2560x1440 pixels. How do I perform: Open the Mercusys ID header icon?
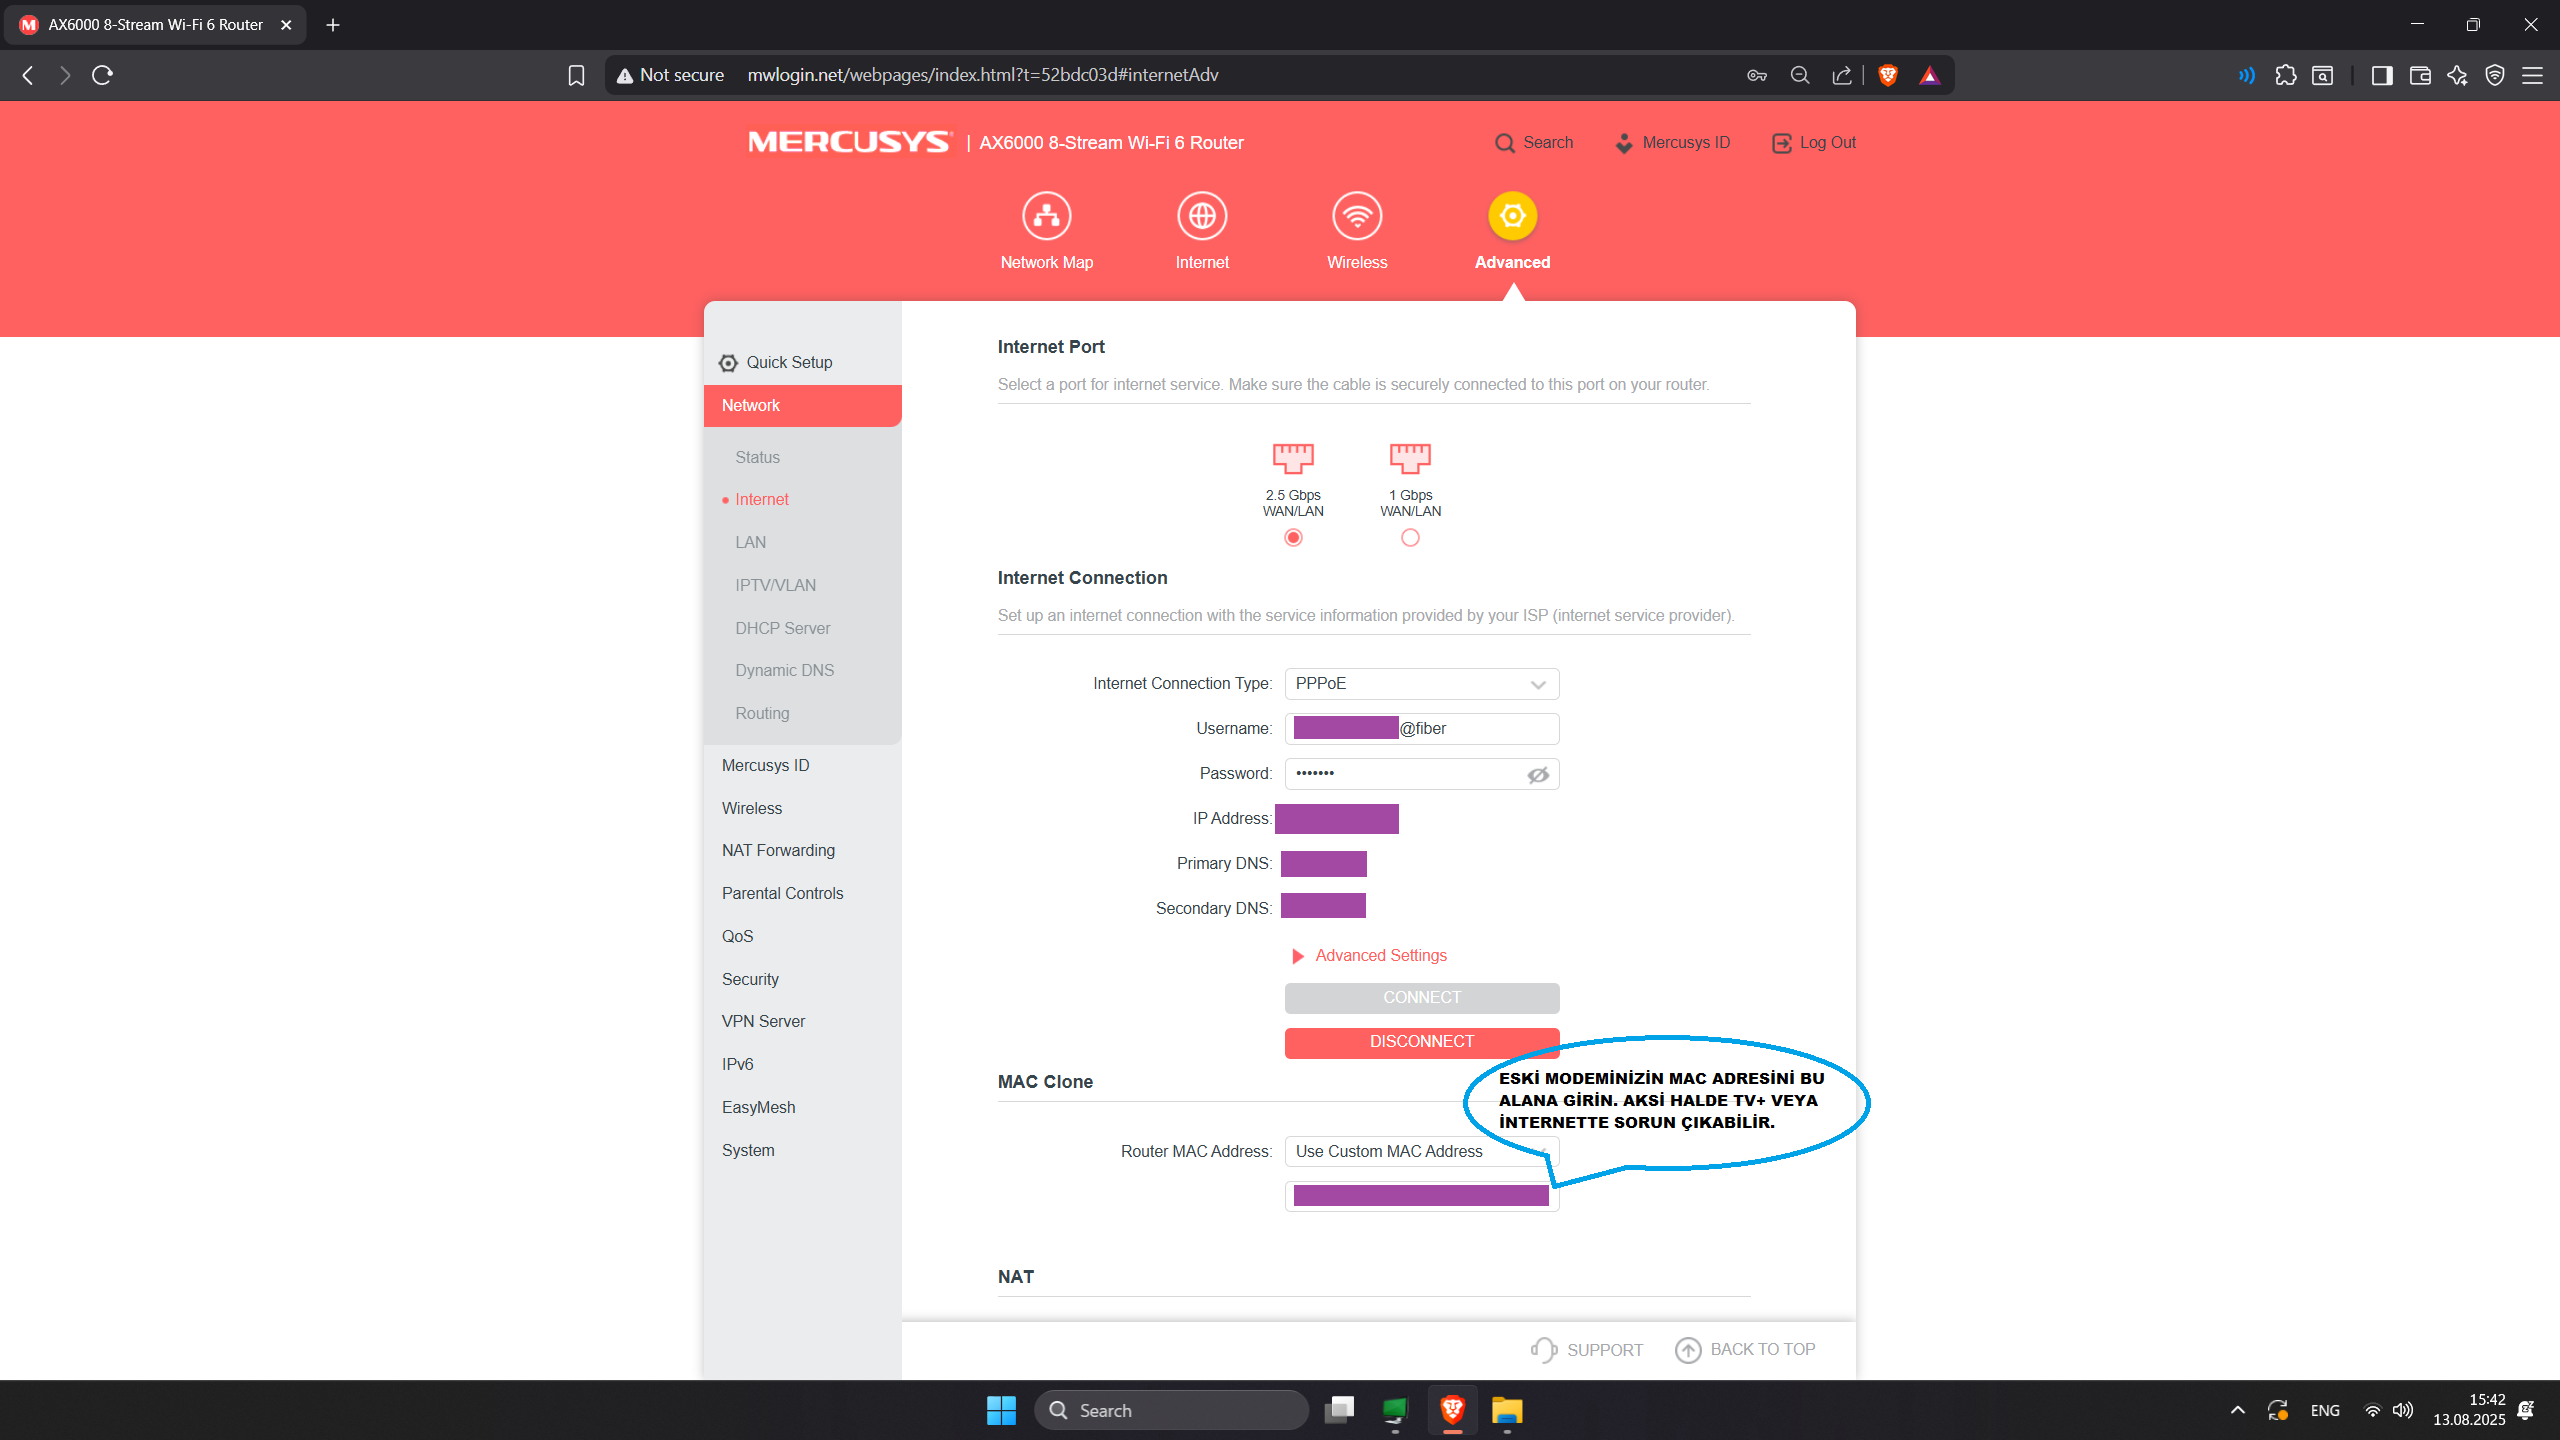[1624, 143]
